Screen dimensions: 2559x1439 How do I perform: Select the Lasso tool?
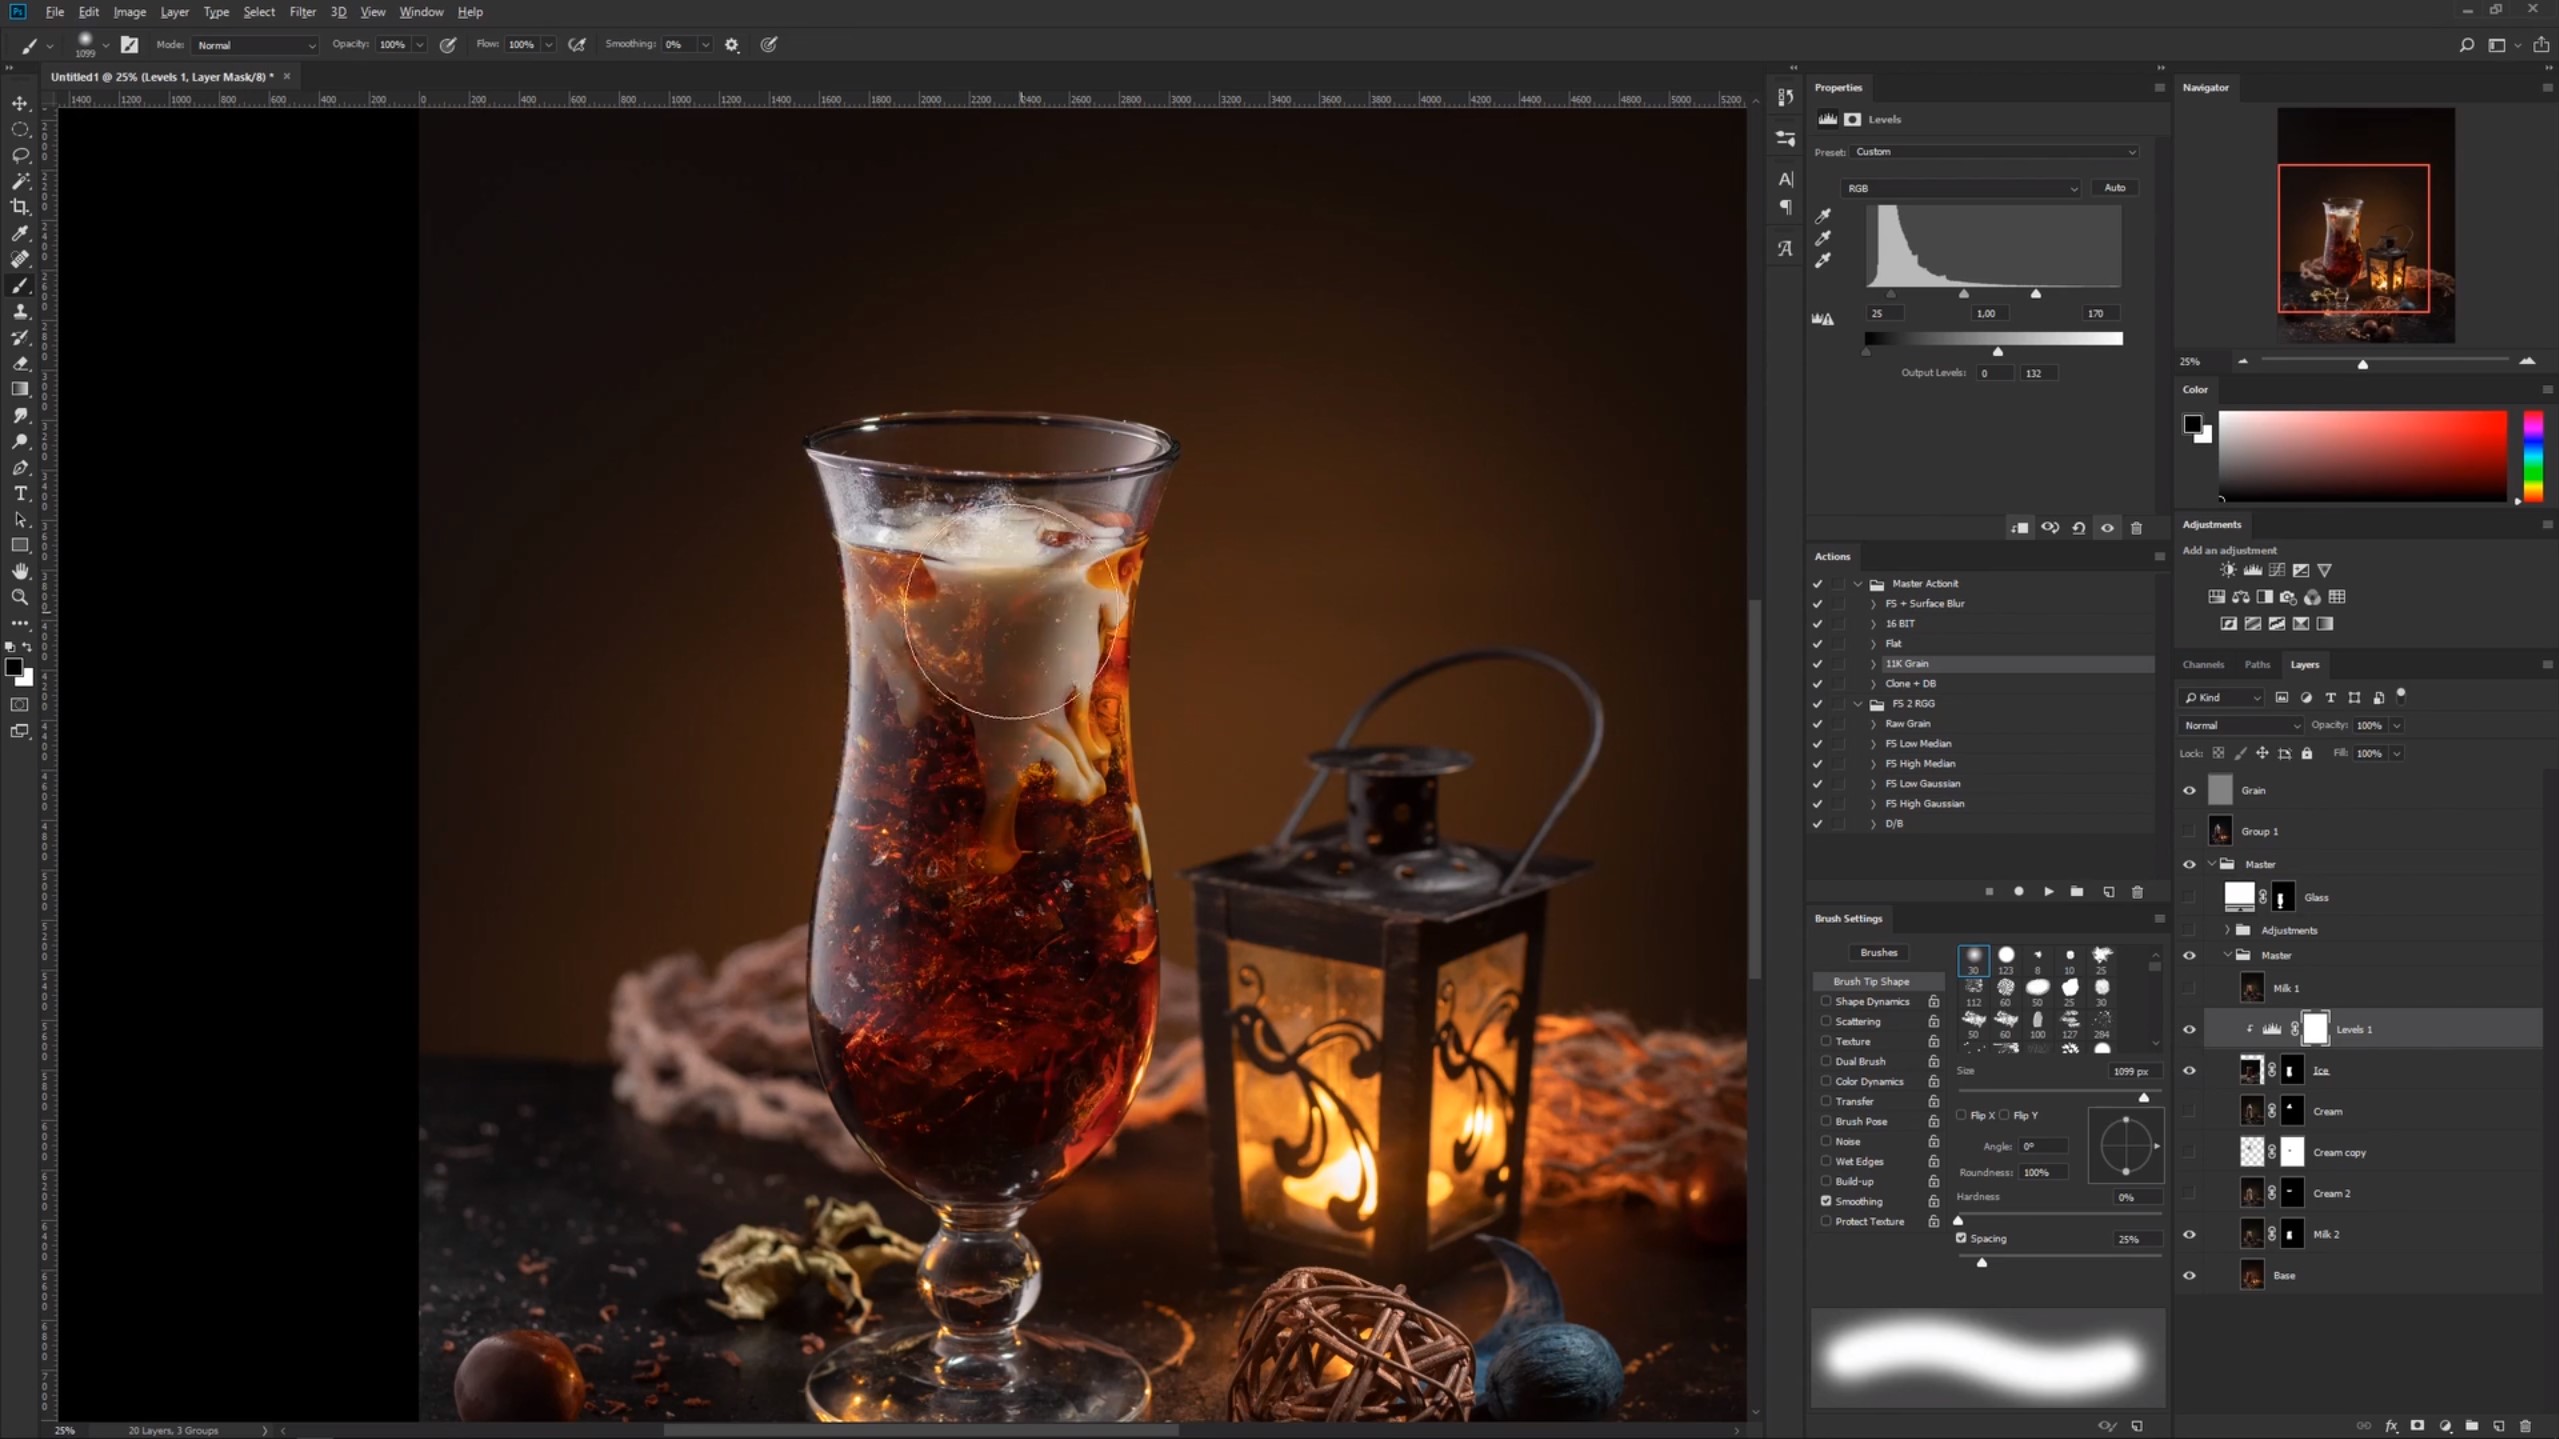[19, 155]
